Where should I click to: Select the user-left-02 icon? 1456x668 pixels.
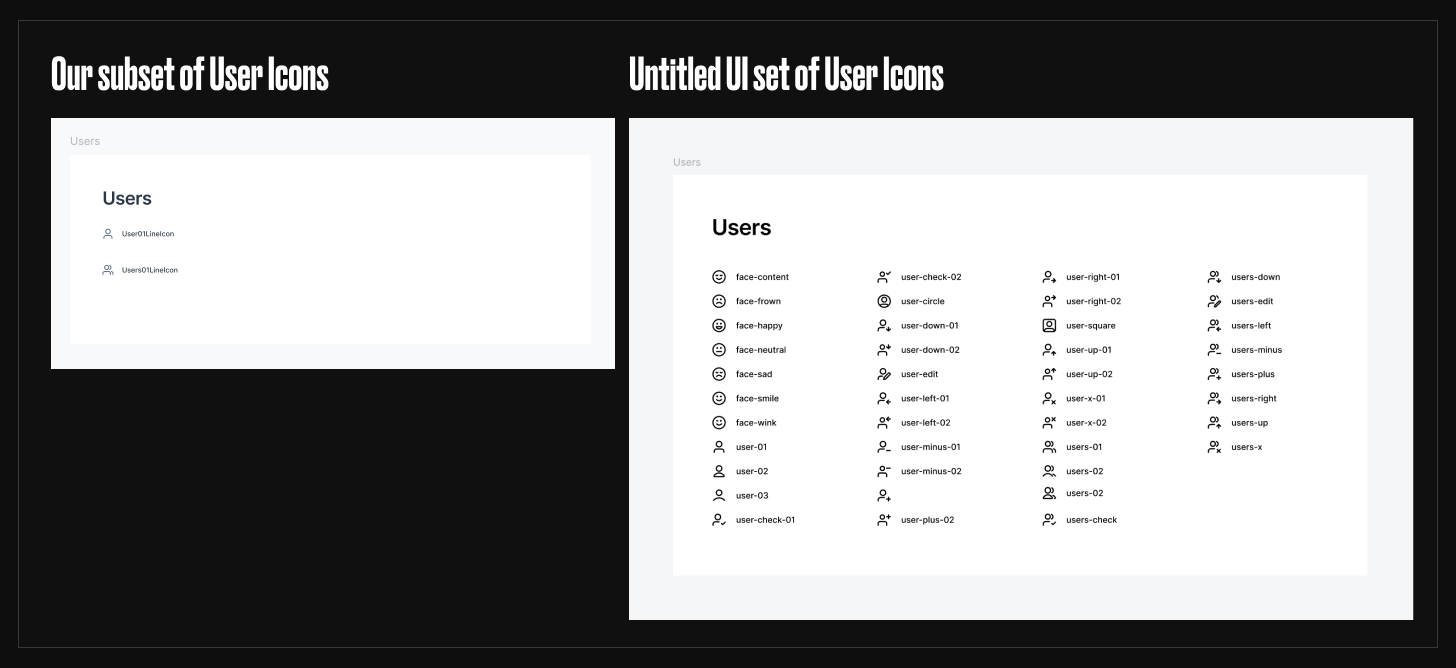click(884, 423)
